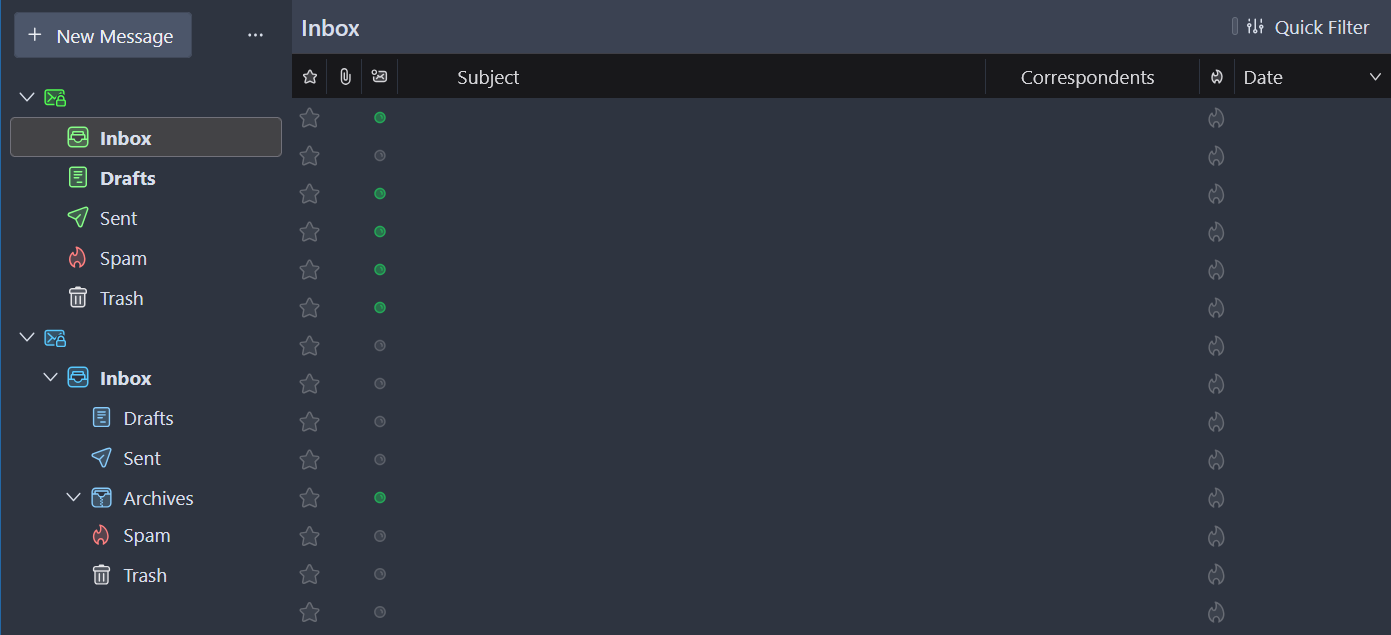Image resolution: width=1391 pixels, height=635 pixels.
Task: Collapse the Archives folder chevron
Action: point(74,497)
